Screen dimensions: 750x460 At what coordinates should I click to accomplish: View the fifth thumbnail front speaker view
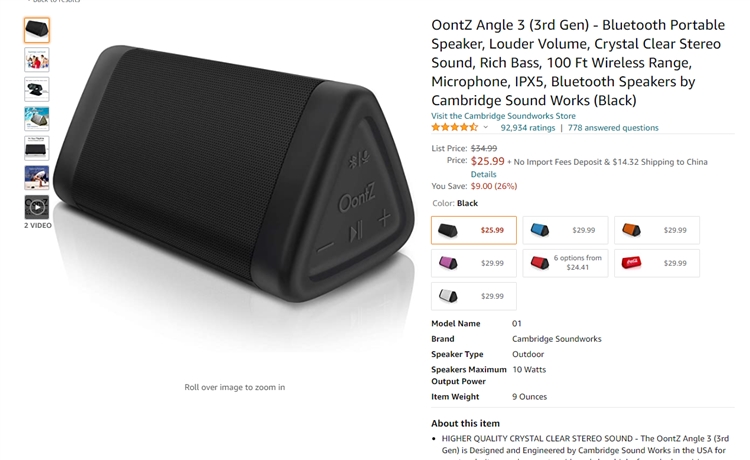pyautogui.click(x=37, y=148)
